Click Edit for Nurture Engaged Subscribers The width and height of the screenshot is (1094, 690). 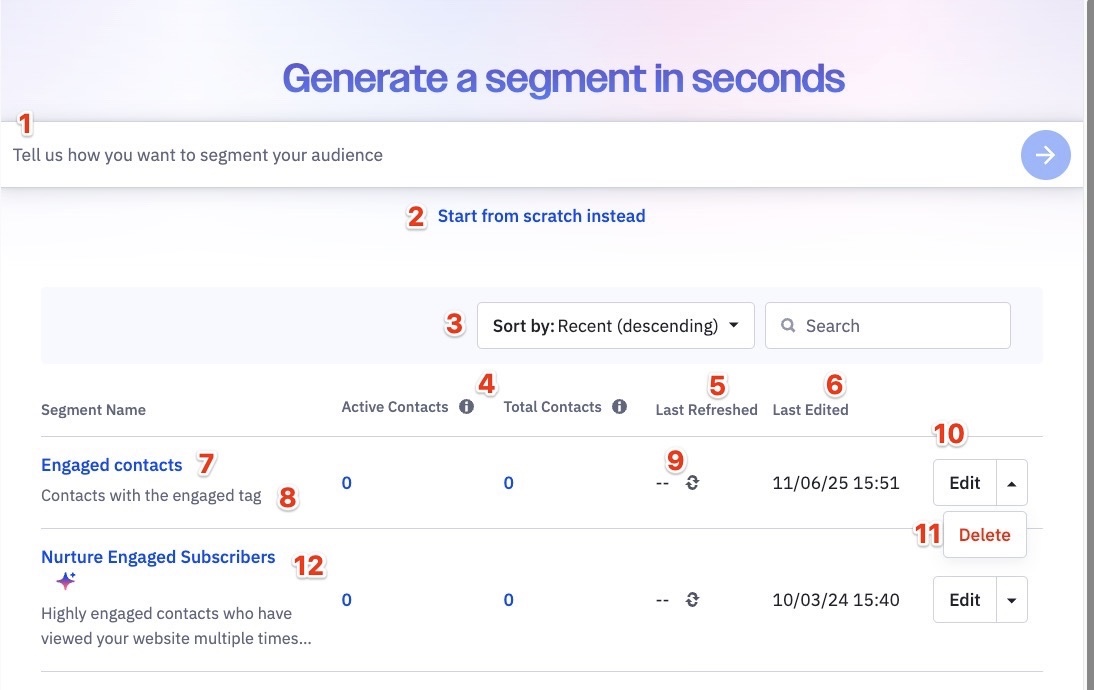(965, 600)
